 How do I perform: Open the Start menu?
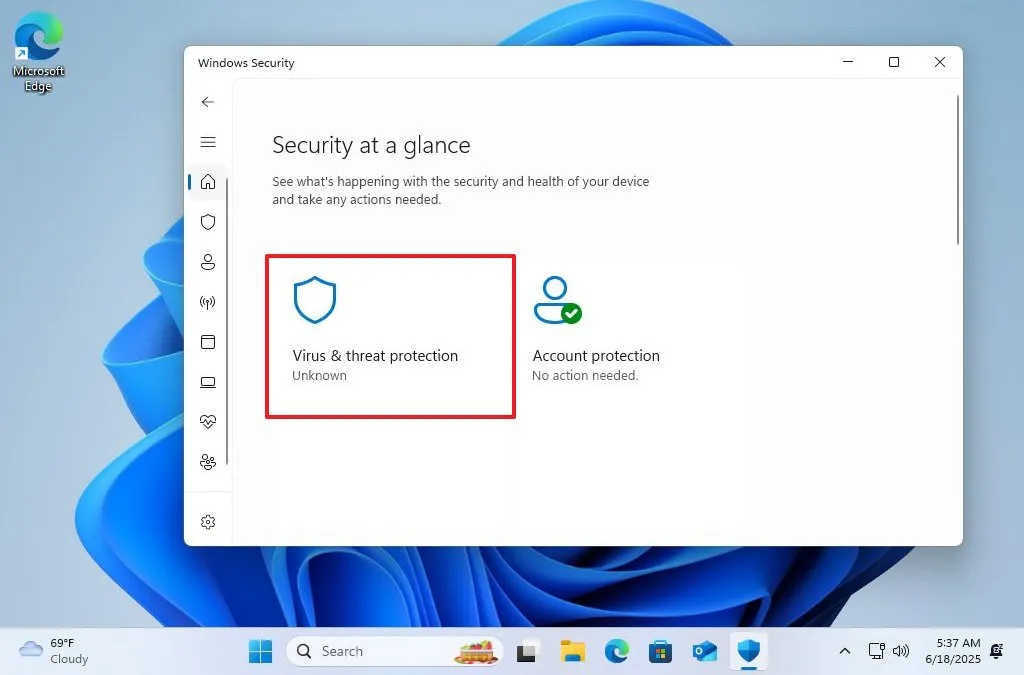click(x=260, y=651)
